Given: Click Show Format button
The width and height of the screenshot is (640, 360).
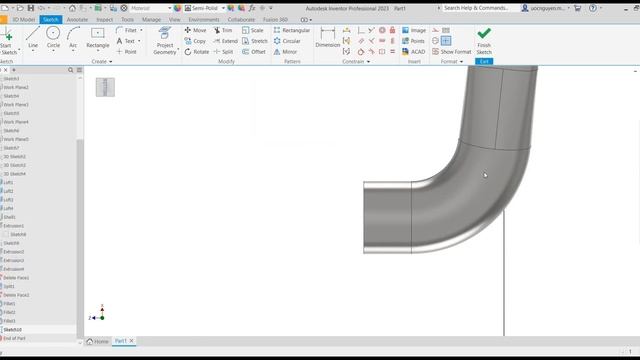Looking at the screenshot, I should [x=452, y=52].
